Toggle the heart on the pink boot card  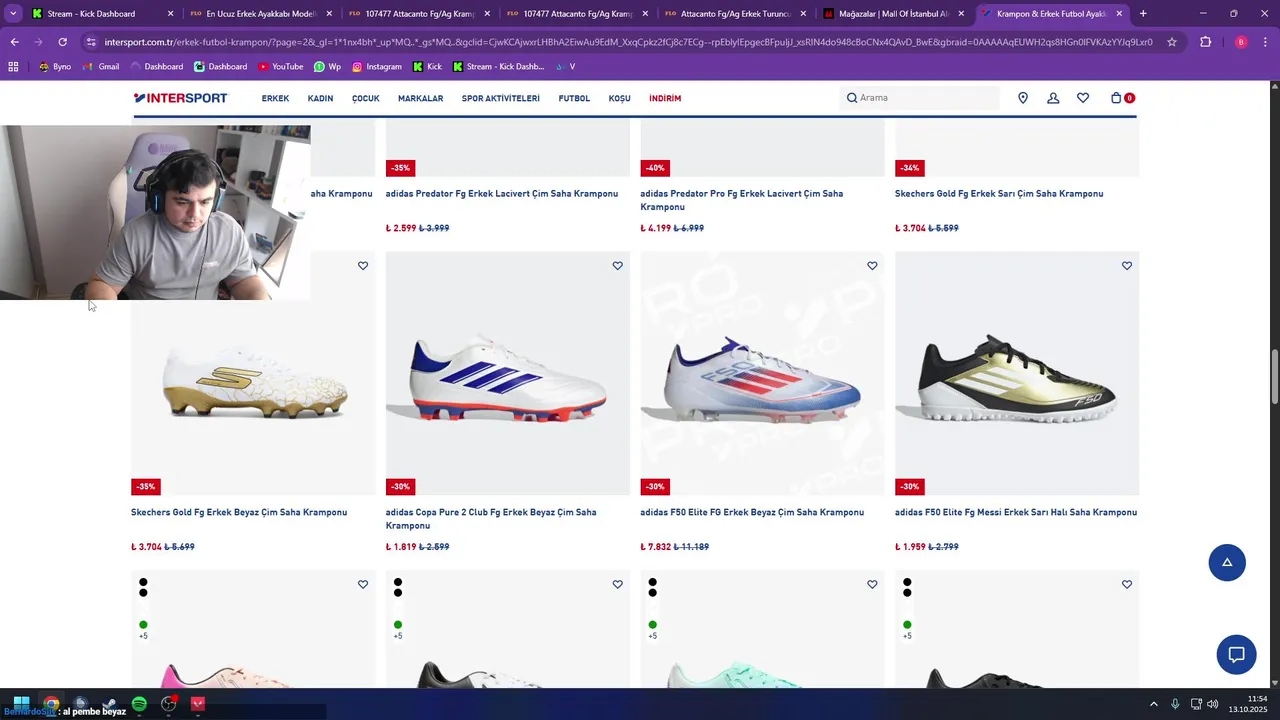(363, 584)
